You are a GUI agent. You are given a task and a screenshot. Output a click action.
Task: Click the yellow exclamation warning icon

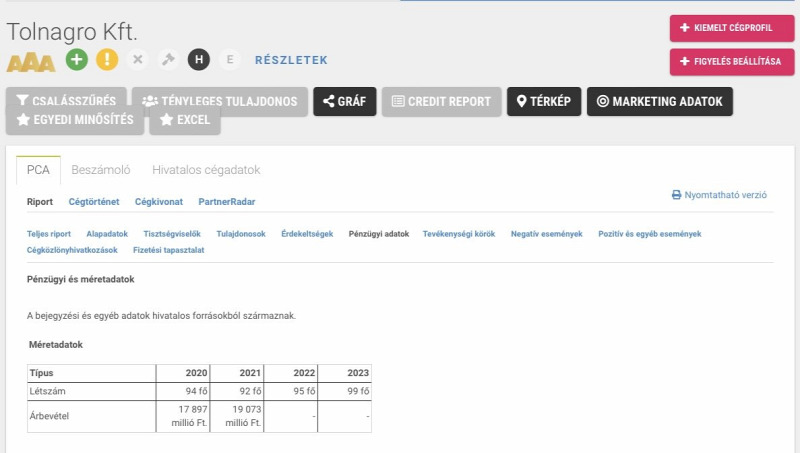coord(107,60)
